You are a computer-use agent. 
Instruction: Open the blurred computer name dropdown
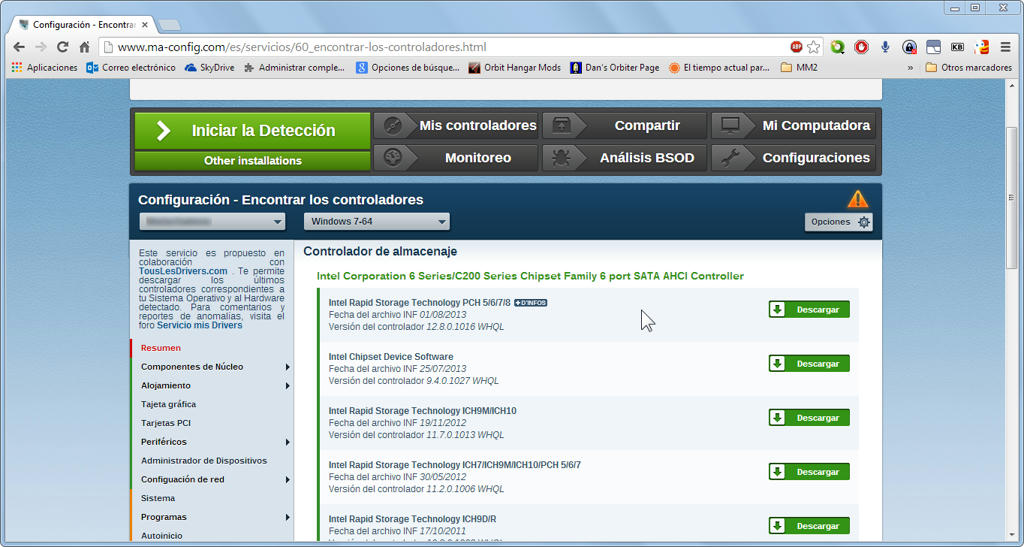[x=212, y=222]
